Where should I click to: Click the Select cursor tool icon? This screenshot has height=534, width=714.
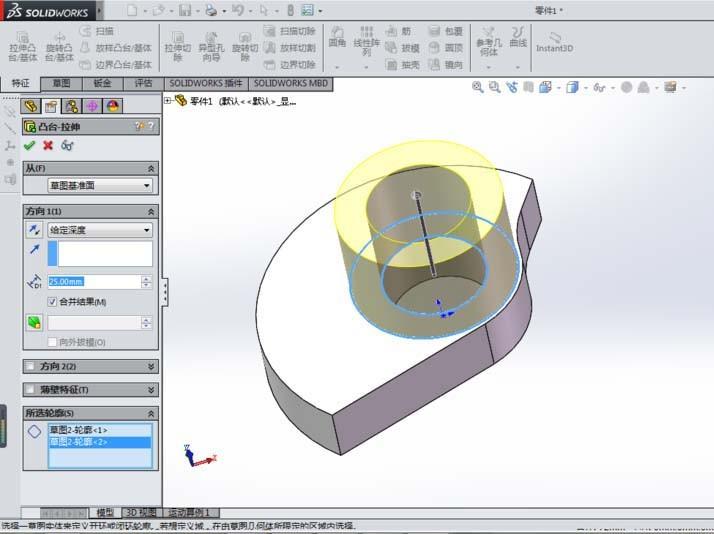pos(264,10)
